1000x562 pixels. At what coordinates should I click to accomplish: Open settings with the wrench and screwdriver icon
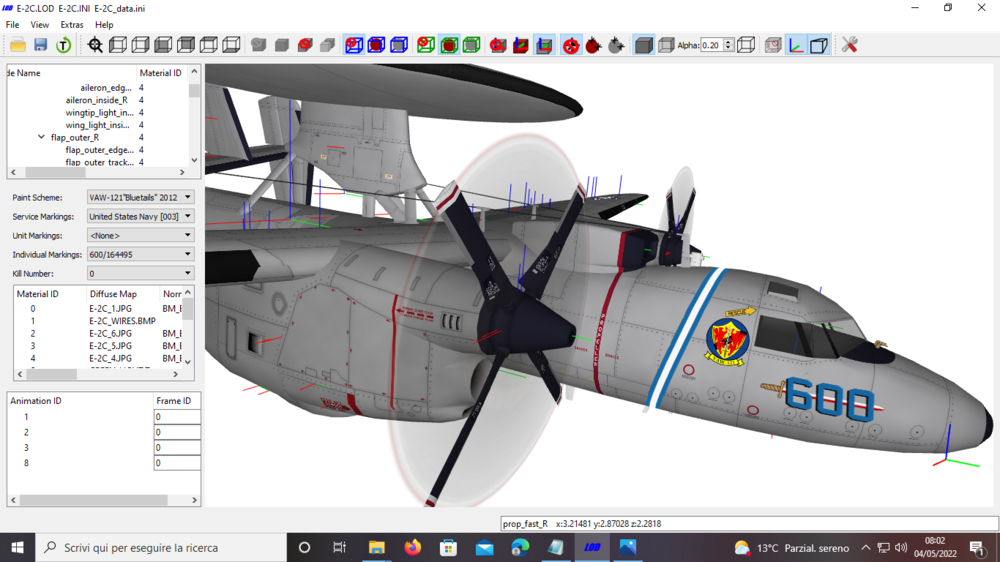[x=849, y=45]
